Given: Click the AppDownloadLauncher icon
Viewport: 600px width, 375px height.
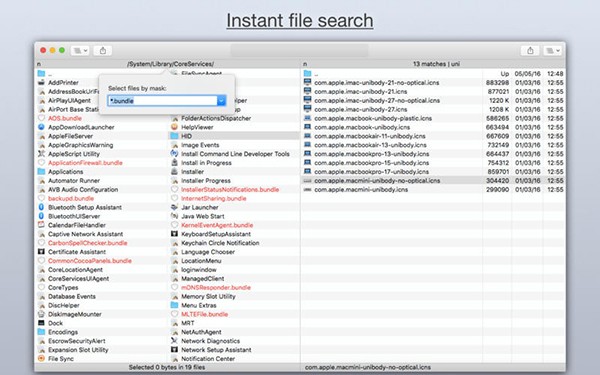Looking at the screenshot, I should pyautogui.click(x=41, y=127).
